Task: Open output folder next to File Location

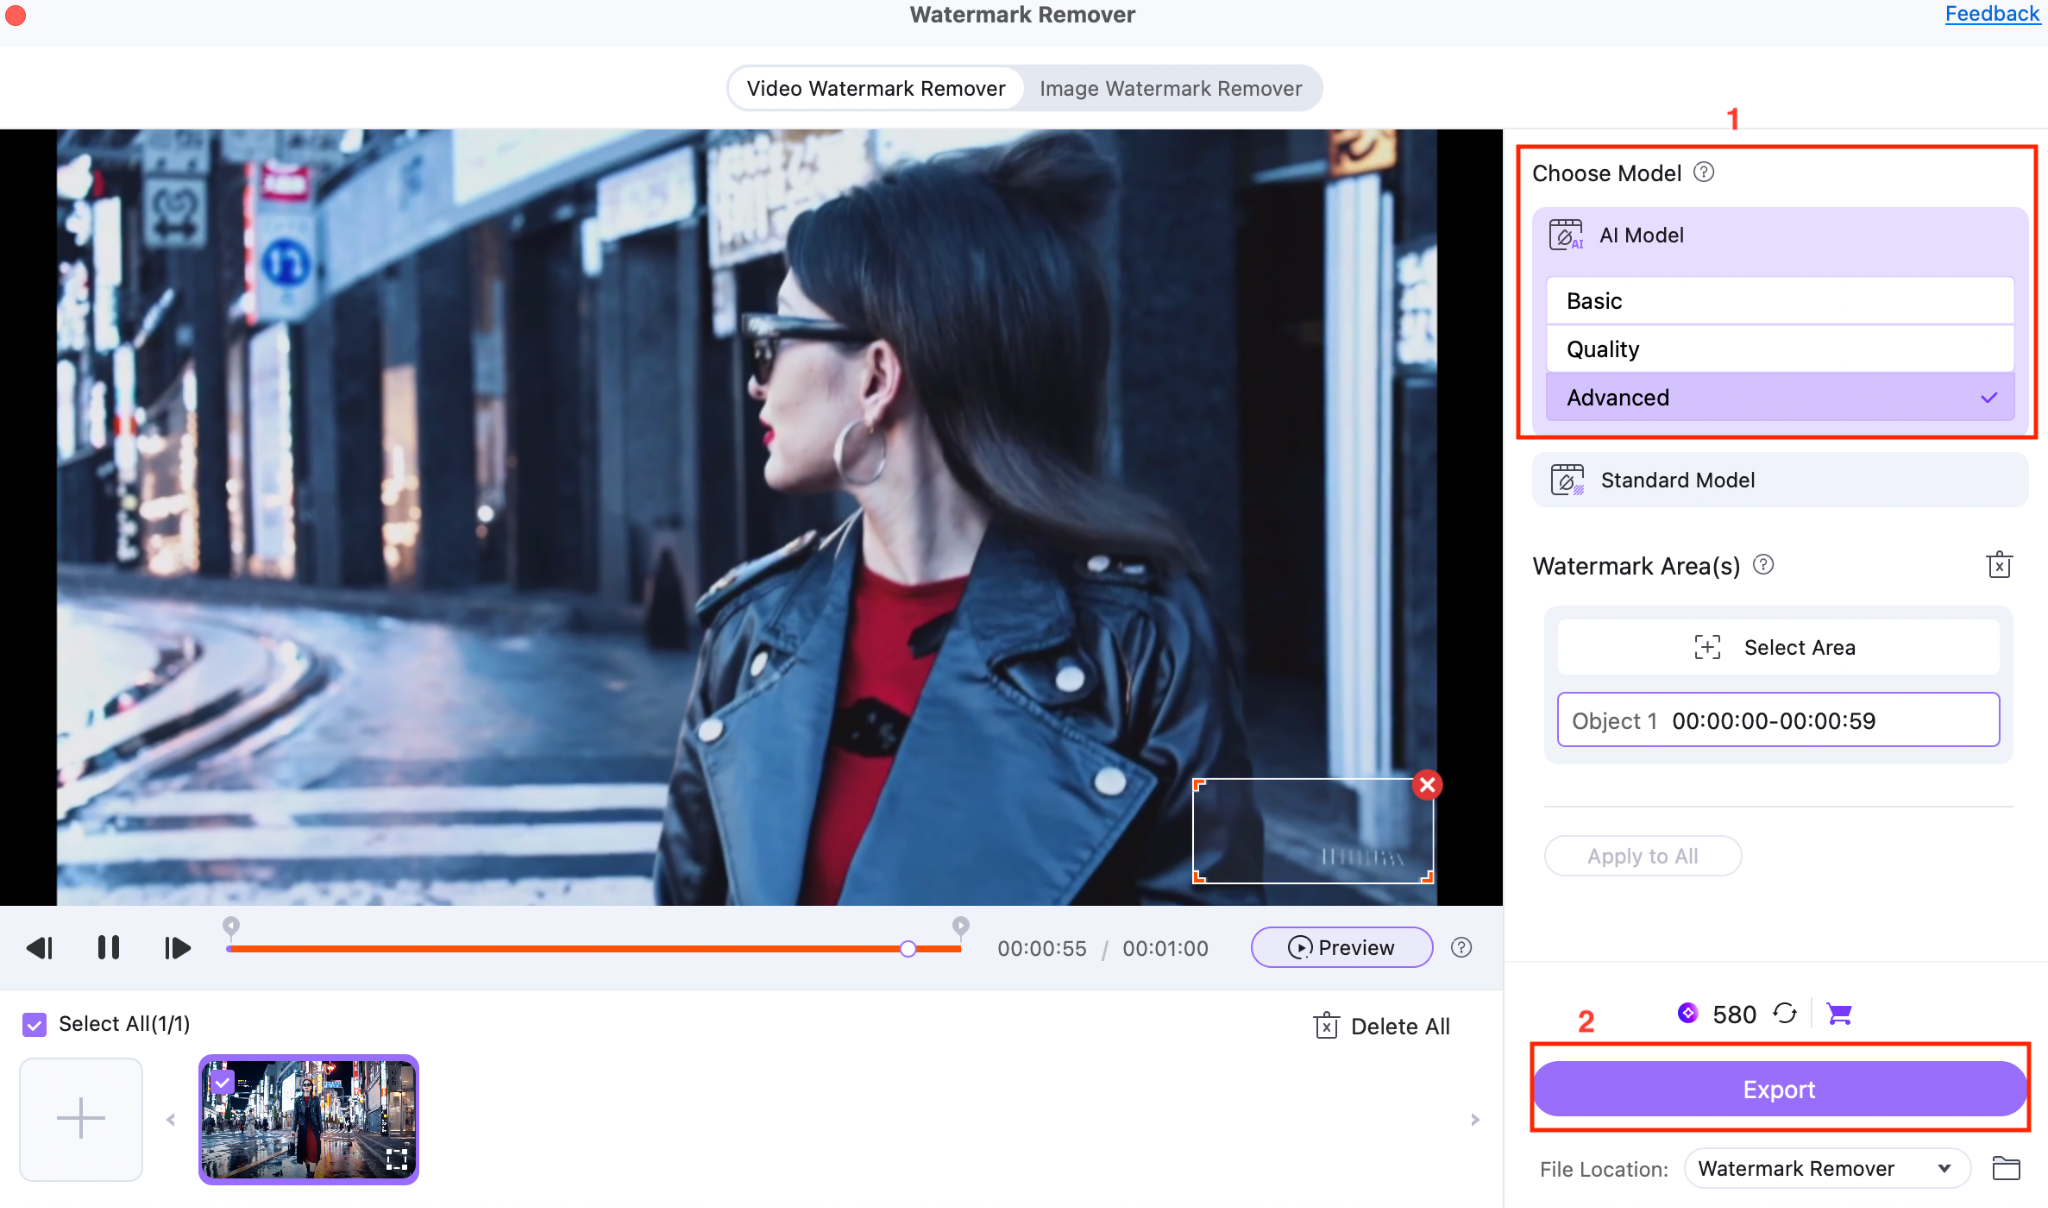Action: click(x=2006, y=1168)
